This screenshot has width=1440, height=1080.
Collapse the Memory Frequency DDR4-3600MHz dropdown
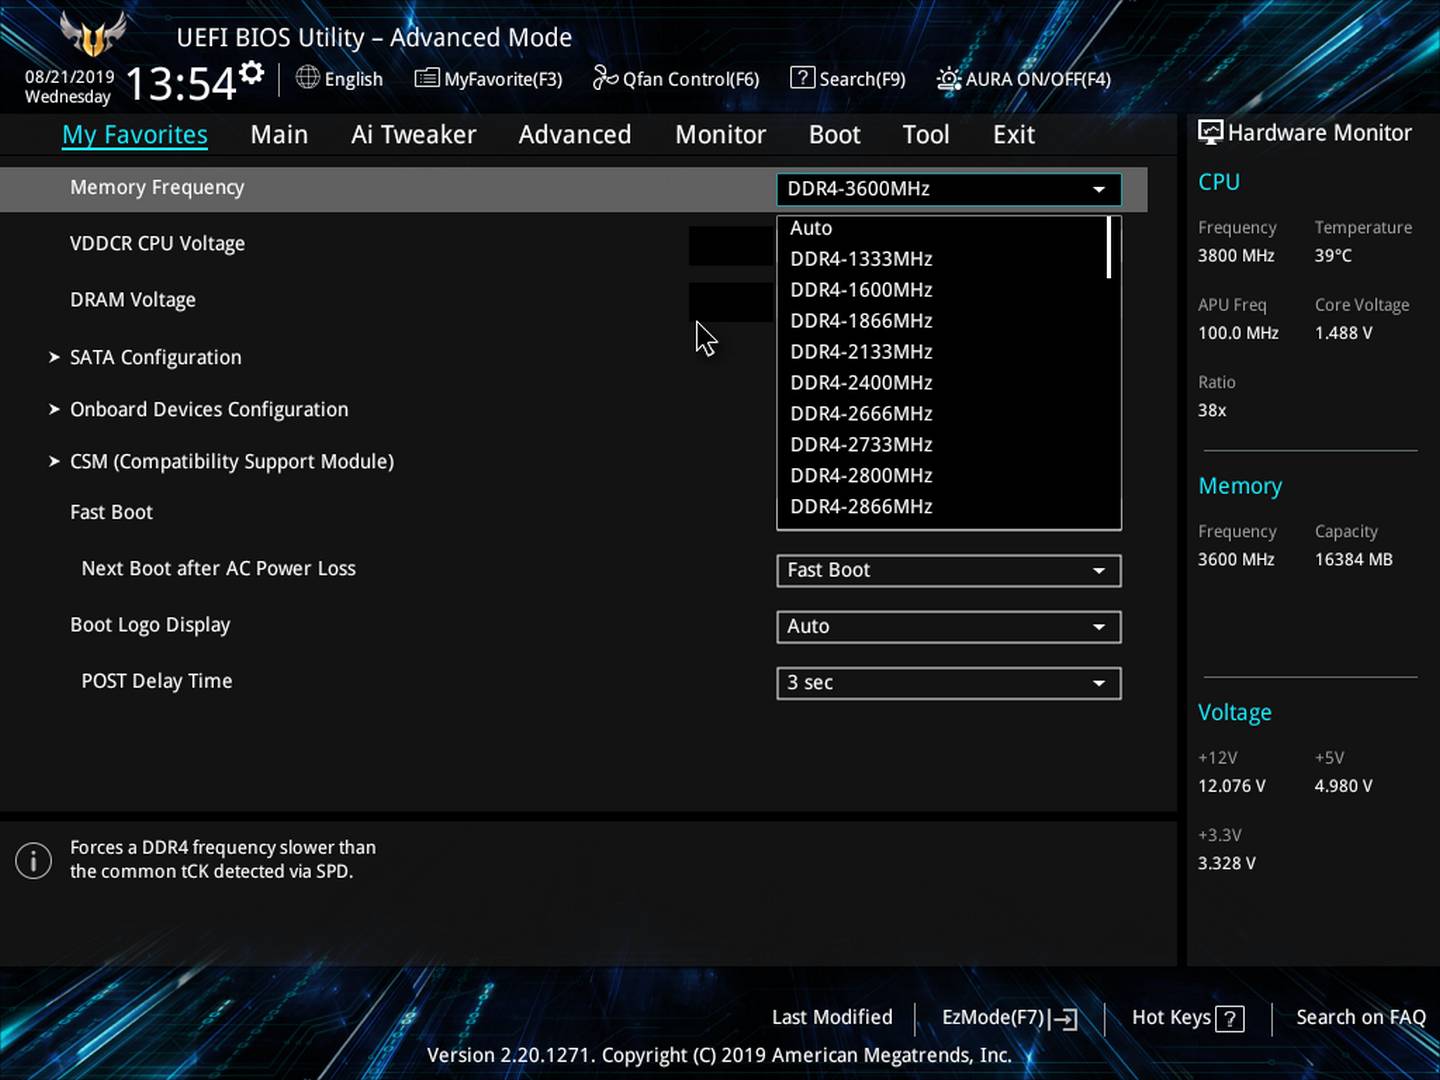[949, 189]
